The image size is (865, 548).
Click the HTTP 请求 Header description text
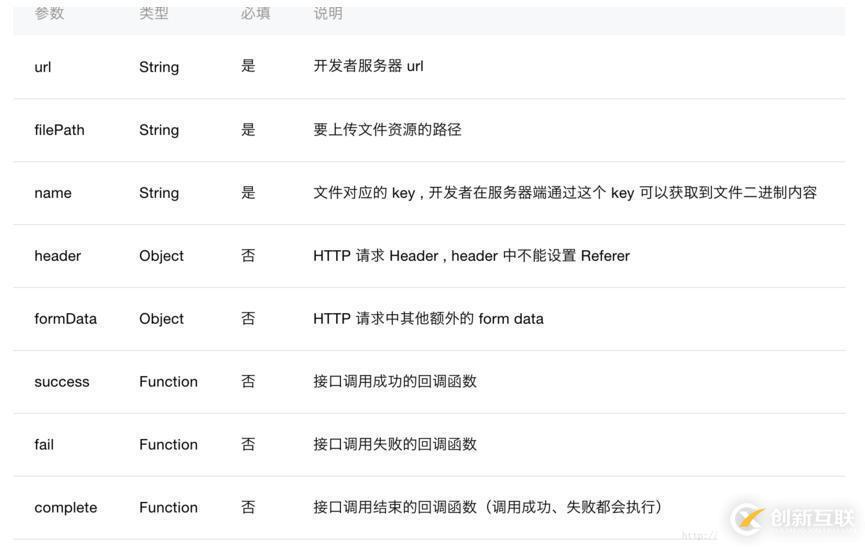click(x=471, y=256)
